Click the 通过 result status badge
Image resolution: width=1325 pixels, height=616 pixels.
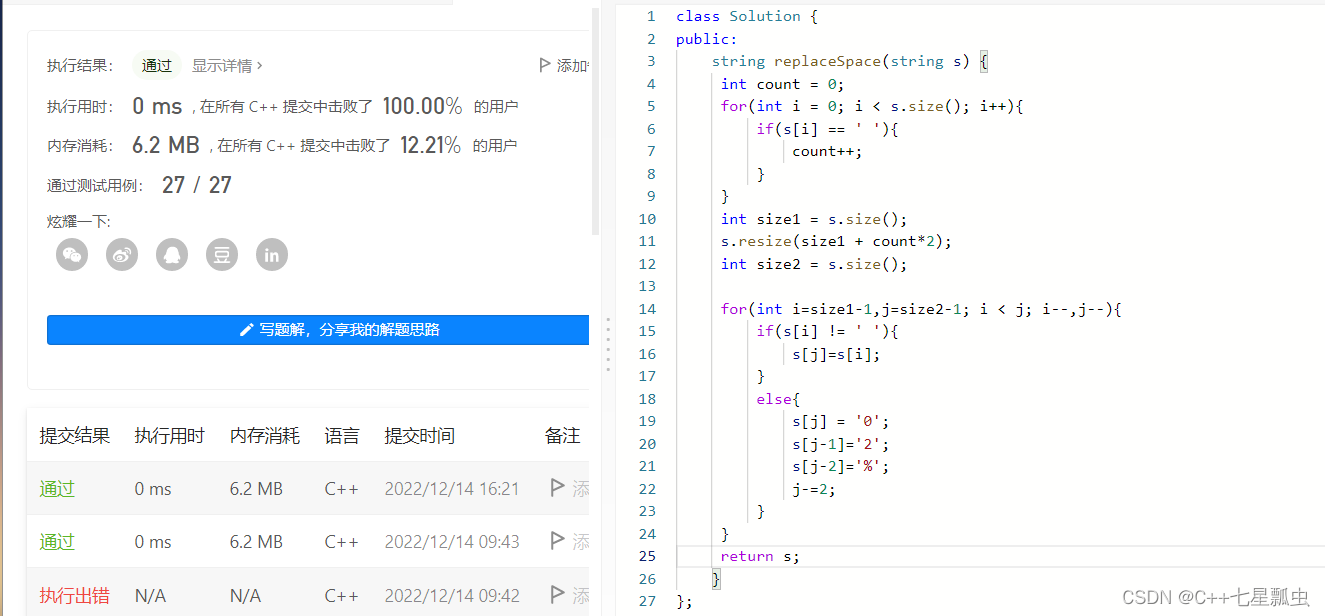pos(157,65)
